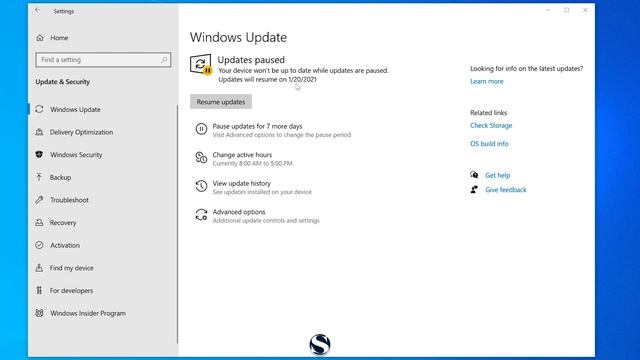This screenshot has width=640, height=360.
Task: Click the back arrow in Settings
Action: (x=37, y=11)
